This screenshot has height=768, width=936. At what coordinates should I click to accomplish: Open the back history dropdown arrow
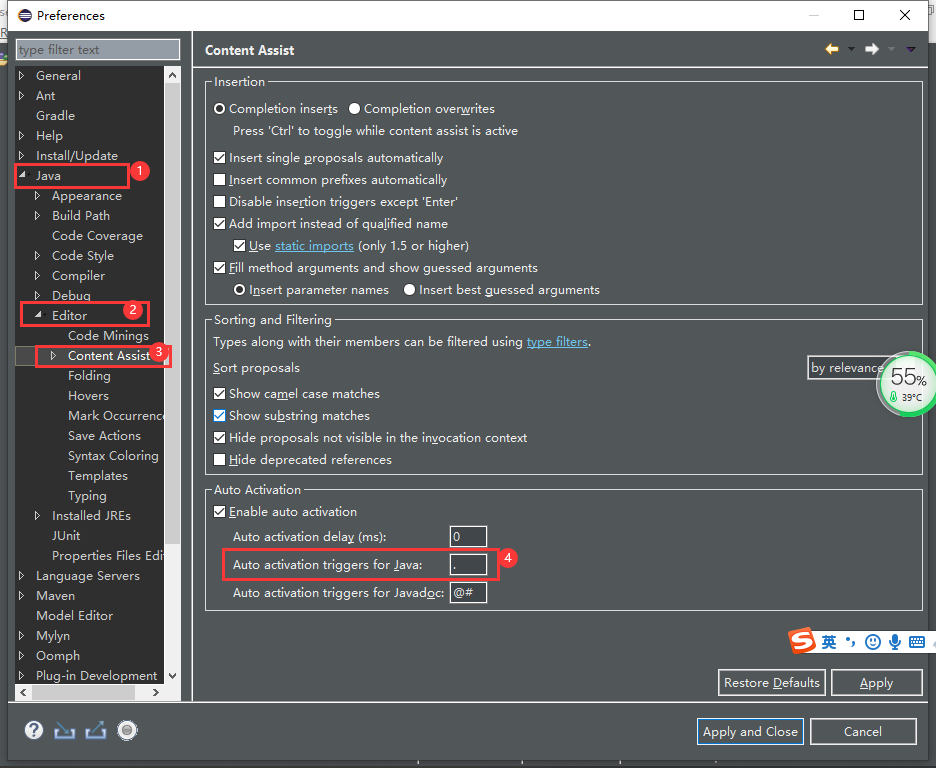coord(851,49)
